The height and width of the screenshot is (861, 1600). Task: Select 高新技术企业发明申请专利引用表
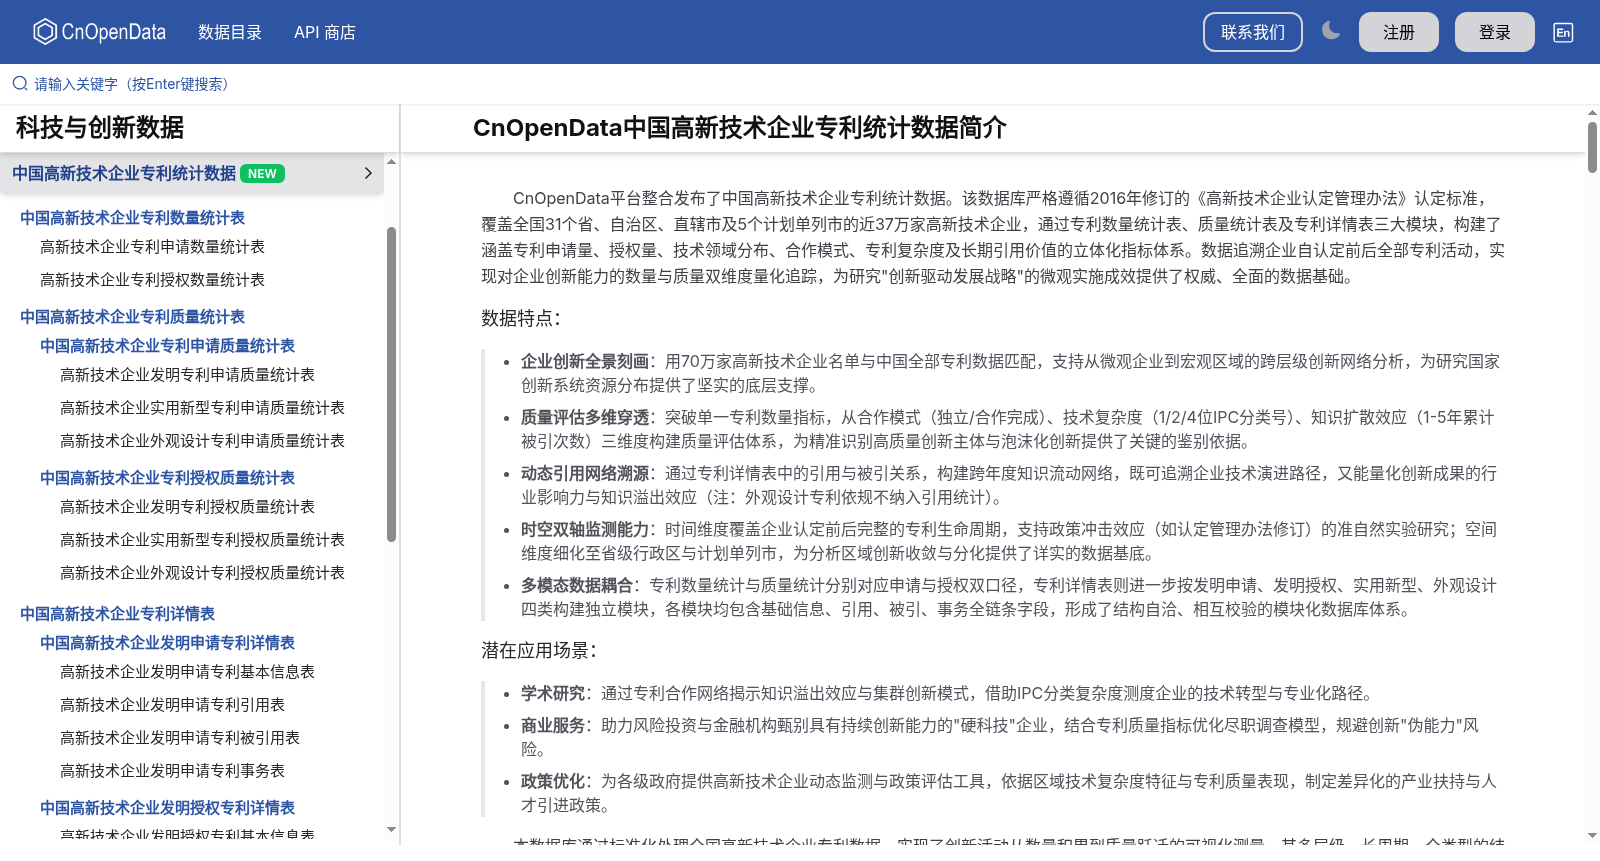172,705
